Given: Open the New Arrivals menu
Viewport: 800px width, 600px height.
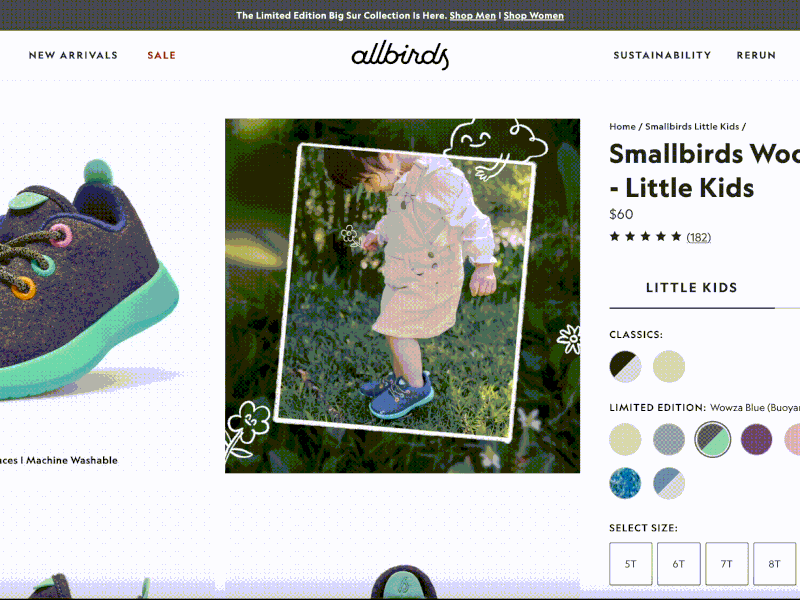Looking at the screenshot, I should click(x=73, y=55).
